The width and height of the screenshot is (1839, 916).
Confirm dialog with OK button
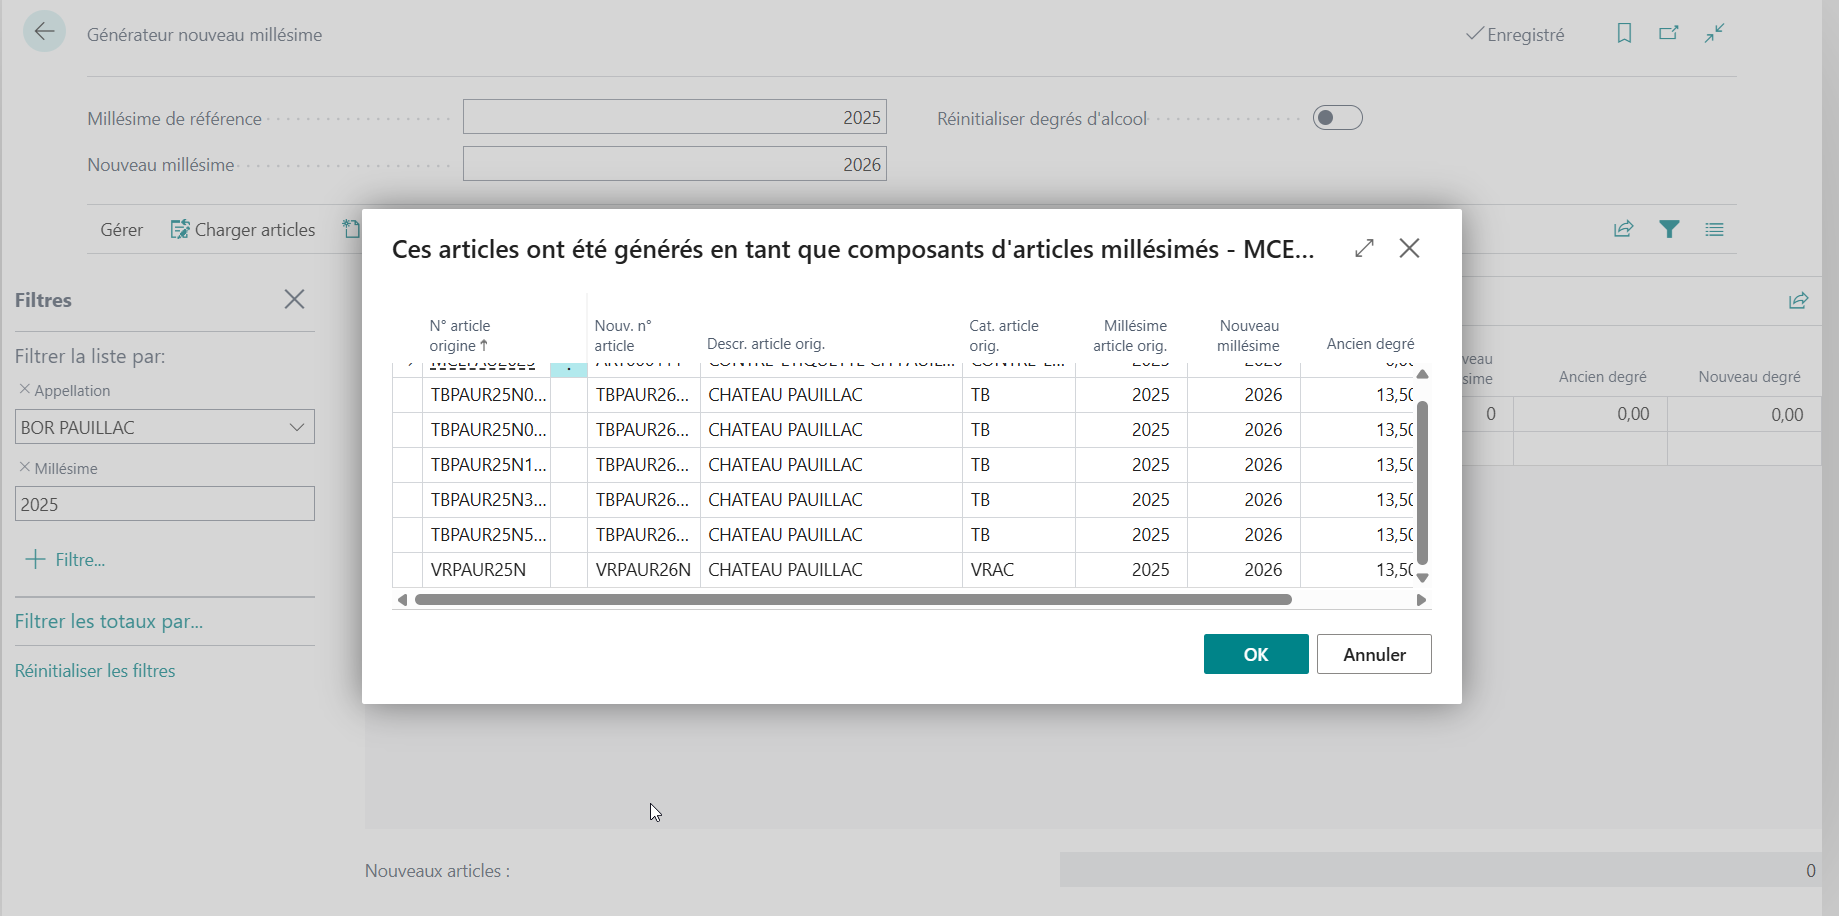click(1256, 654)
